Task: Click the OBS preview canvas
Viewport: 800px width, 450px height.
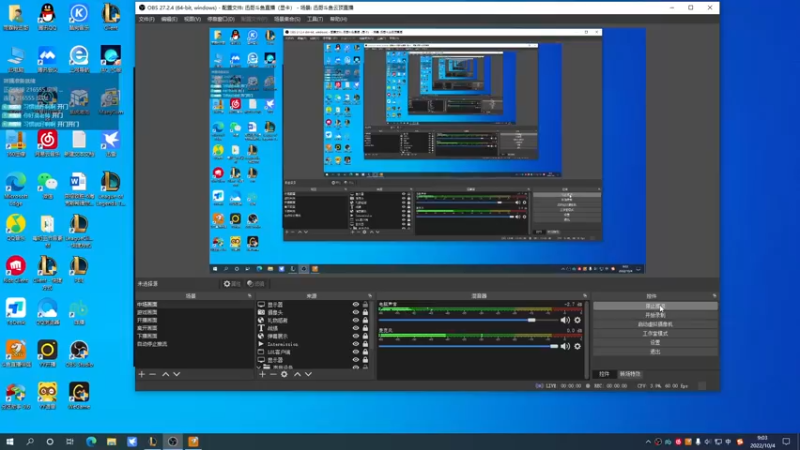Action: pyautogui.click(x=428, y=151)
